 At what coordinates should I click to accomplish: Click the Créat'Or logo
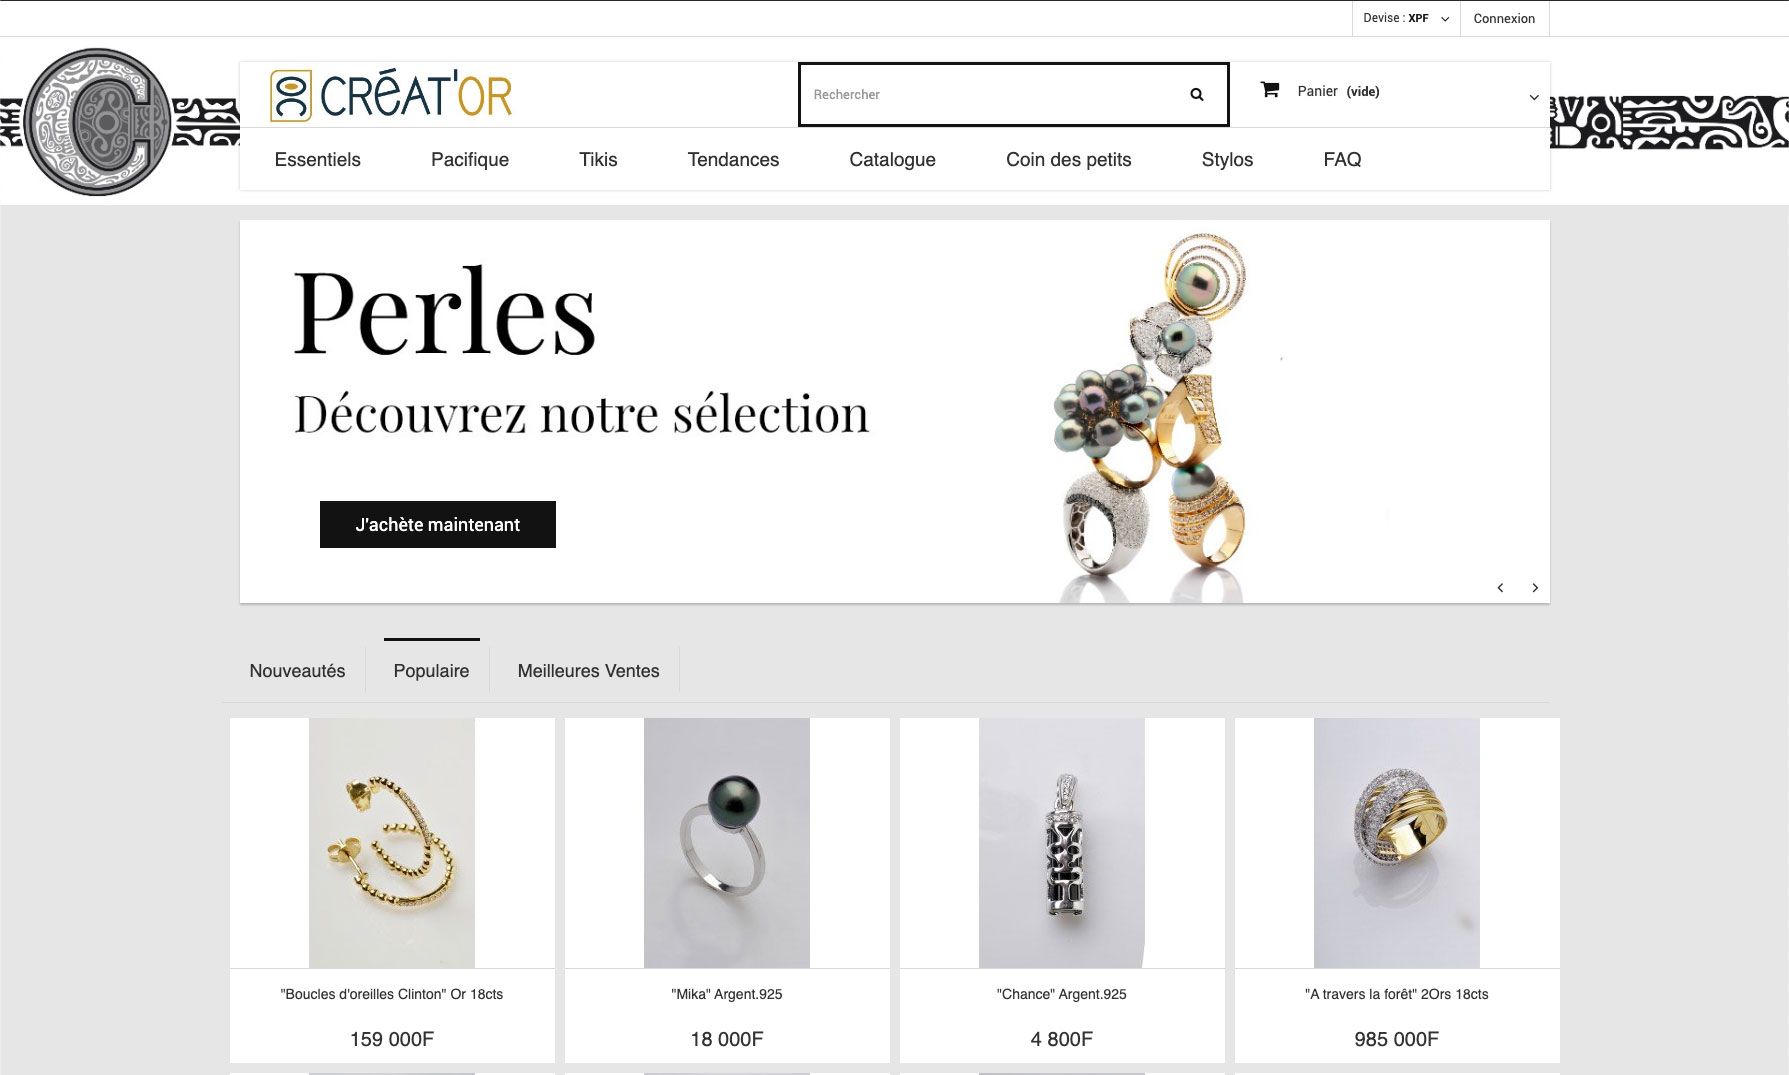click(x=391, y=95)
